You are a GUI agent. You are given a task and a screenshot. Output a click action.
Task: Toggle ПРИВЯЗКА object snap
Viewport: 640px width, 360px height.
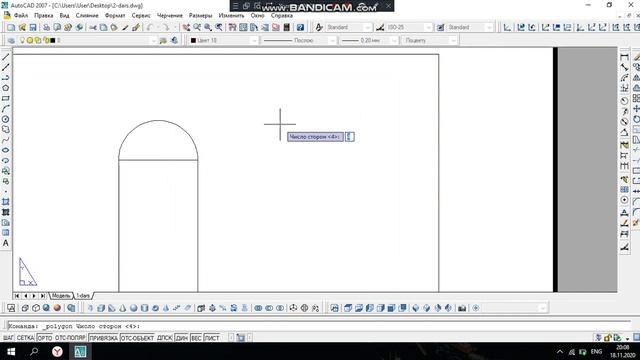(103, 338)
